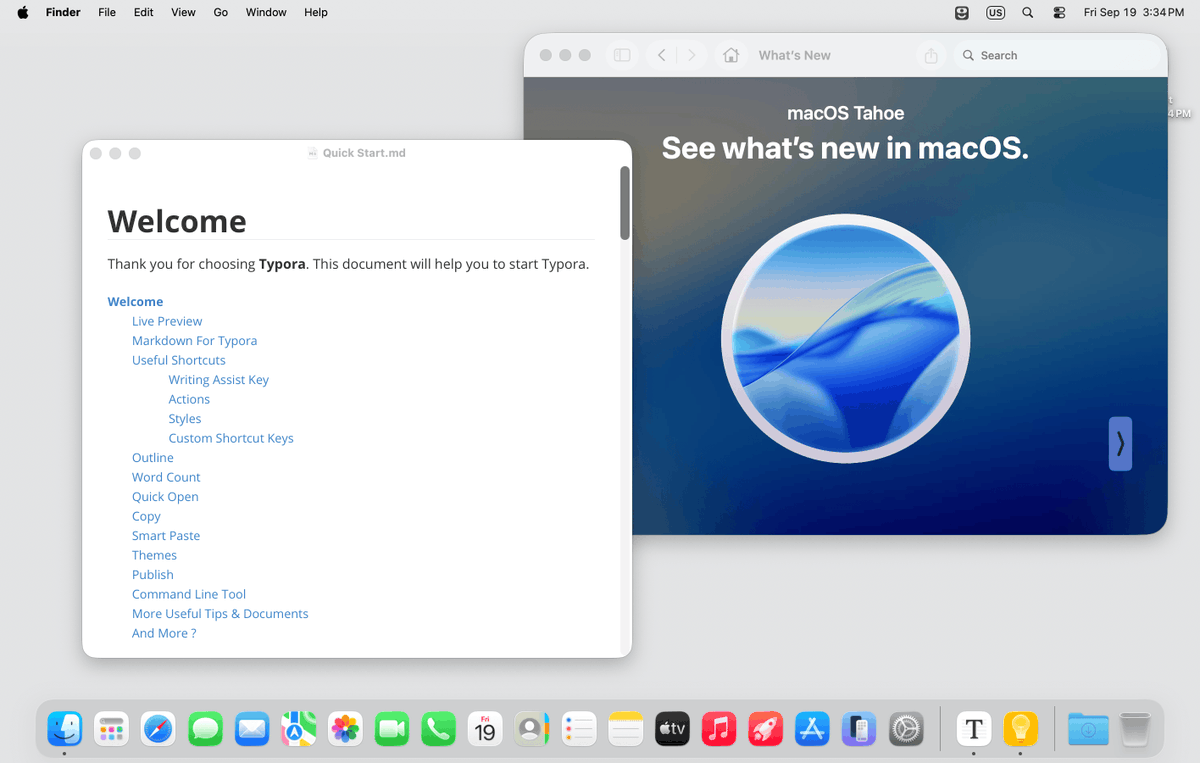
Task: Go forward in What's New window
Action: coord(692,56)
